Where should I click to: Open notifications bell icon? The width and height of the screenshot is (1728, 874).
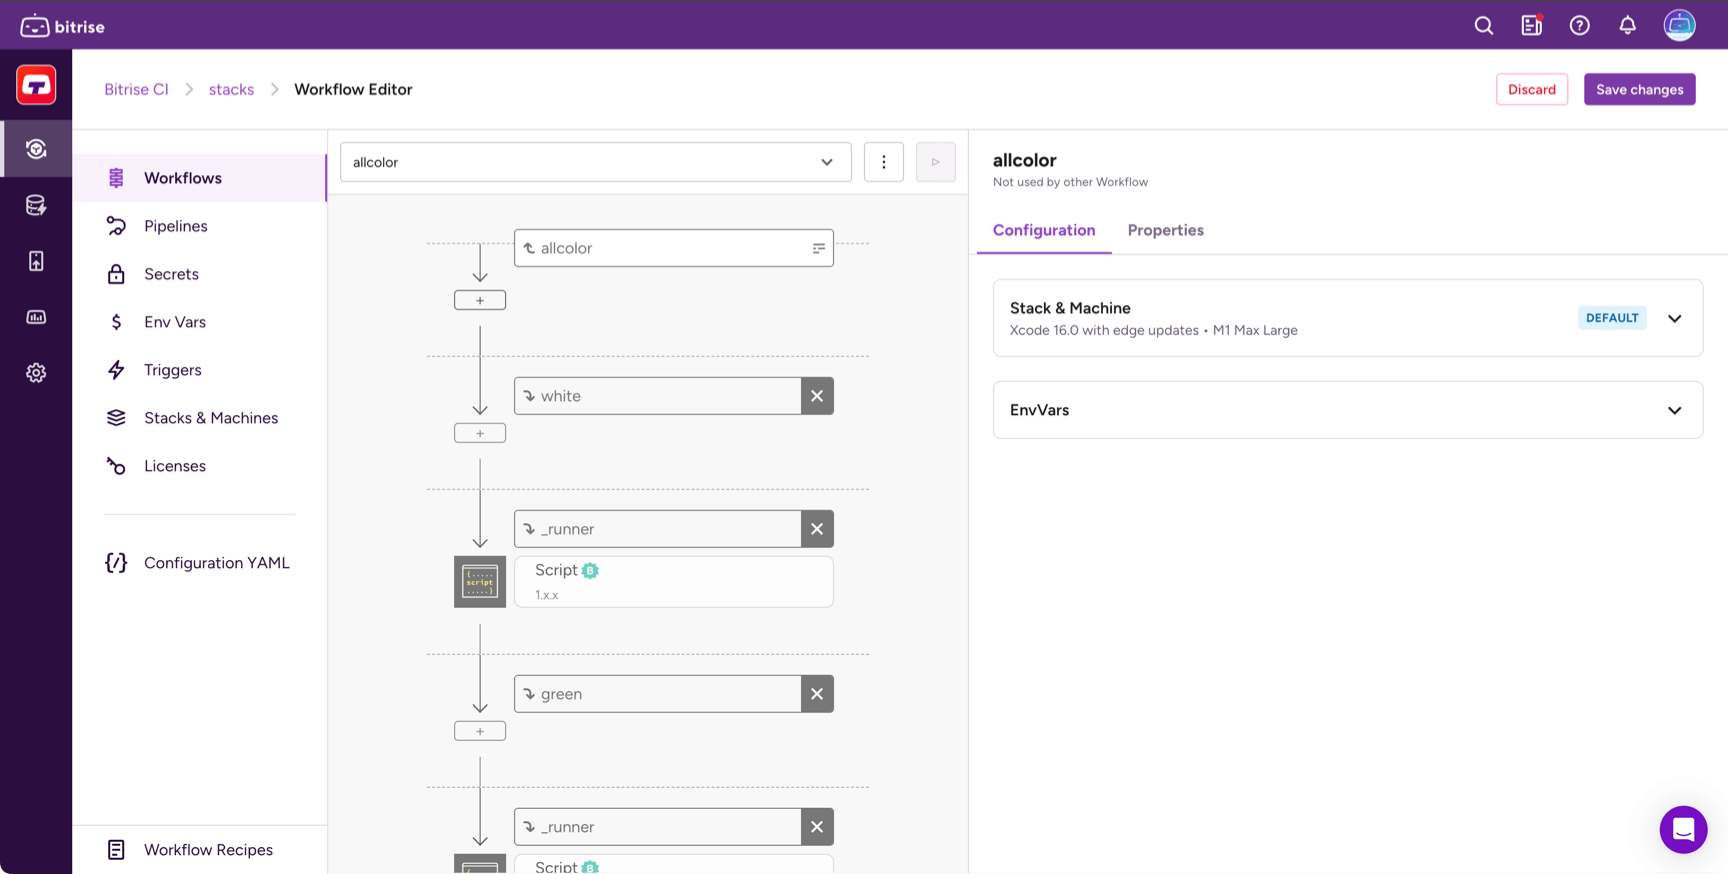1628,26
